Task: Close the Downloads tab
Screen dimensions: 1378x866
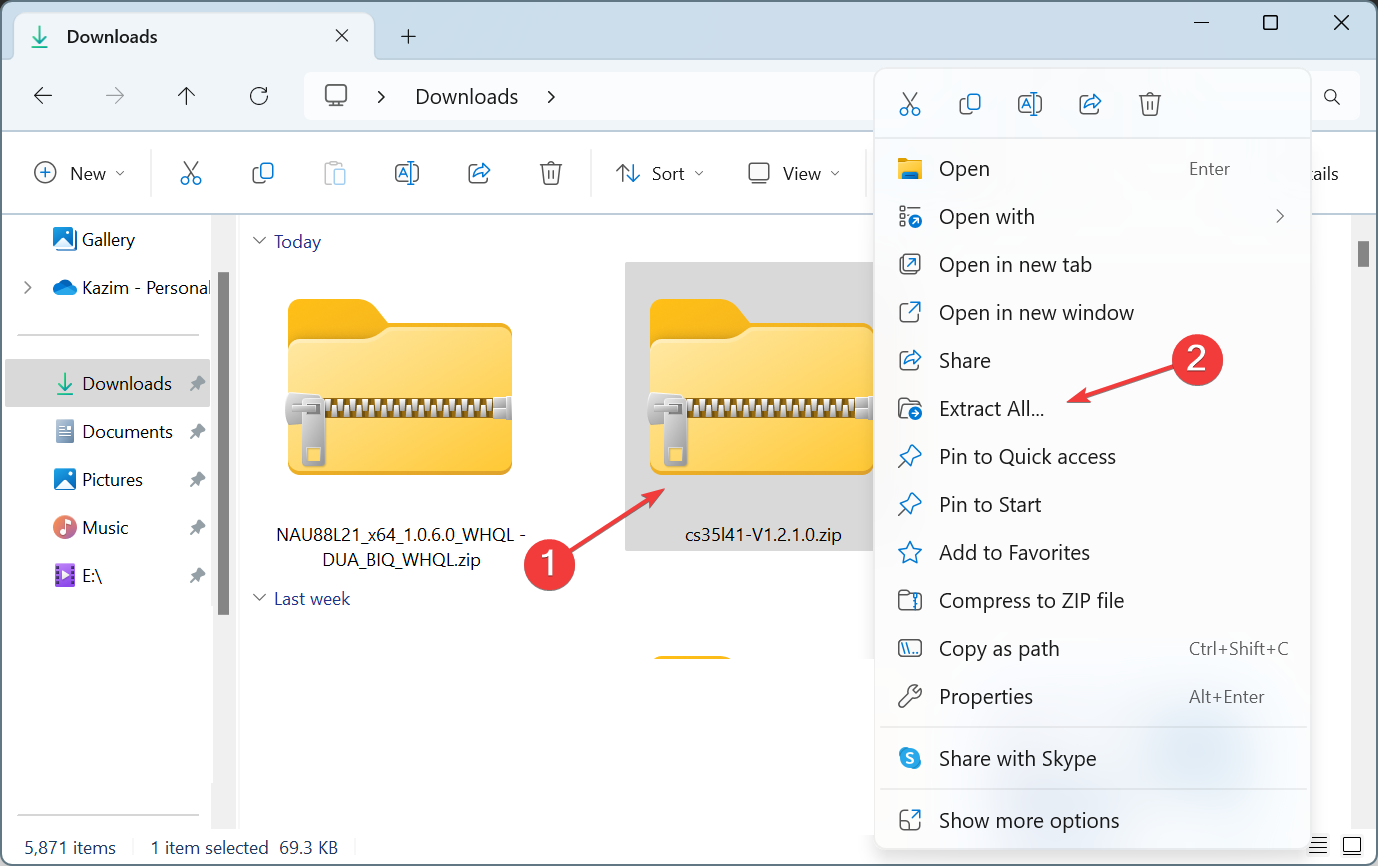Action: (x=341, y=36)
